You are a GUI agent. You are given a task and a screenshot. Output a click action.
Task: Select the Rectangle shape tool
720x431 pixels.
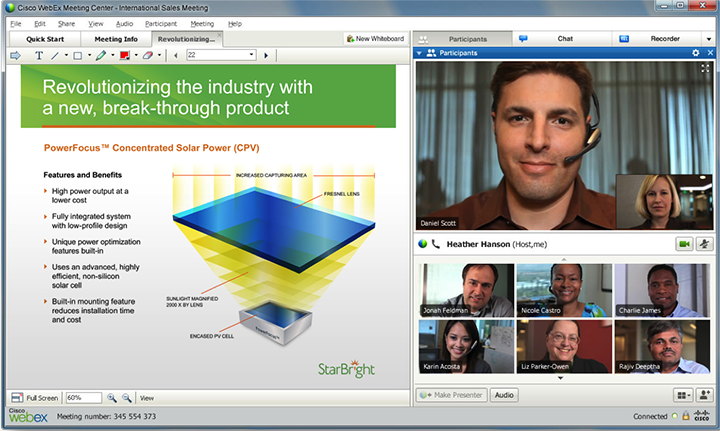point(78,56)
